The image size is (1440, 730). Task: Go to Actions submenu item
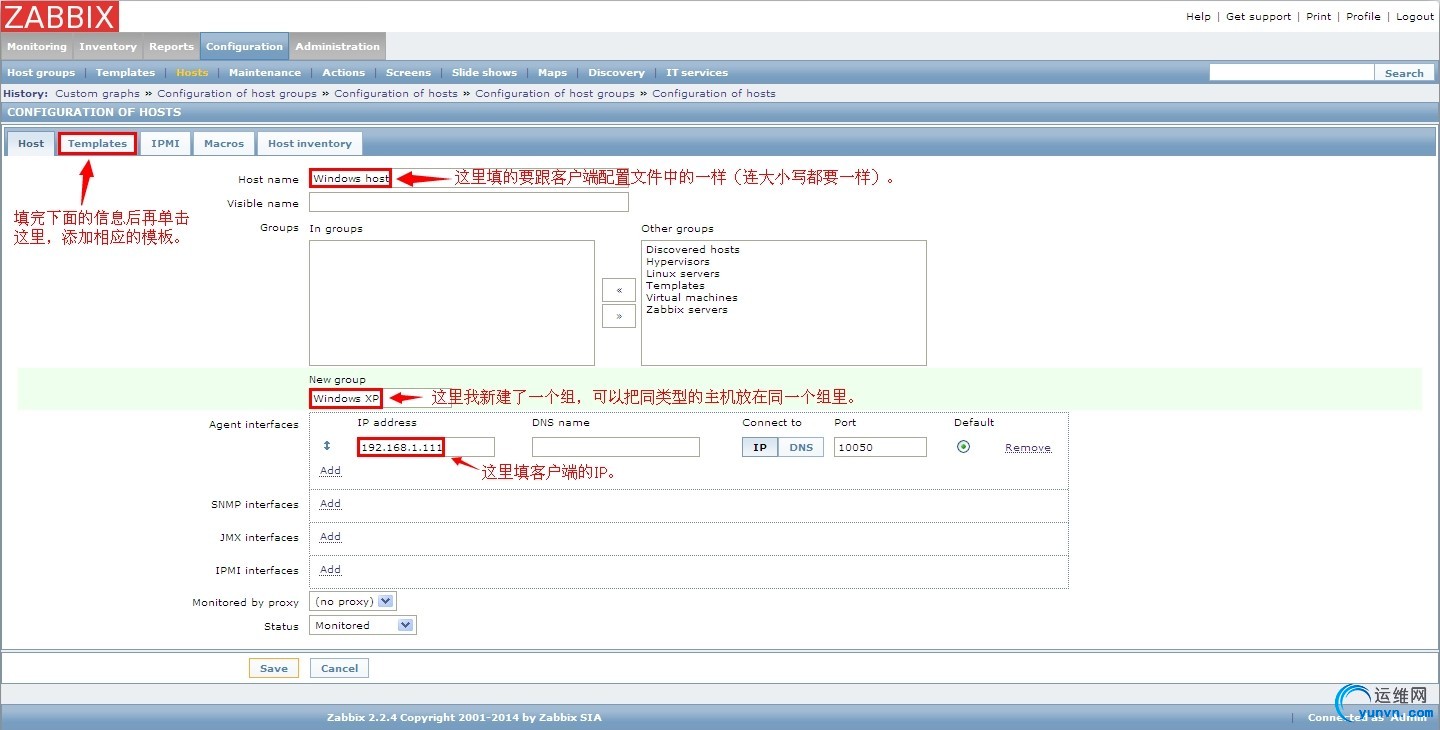click(343, 73)
